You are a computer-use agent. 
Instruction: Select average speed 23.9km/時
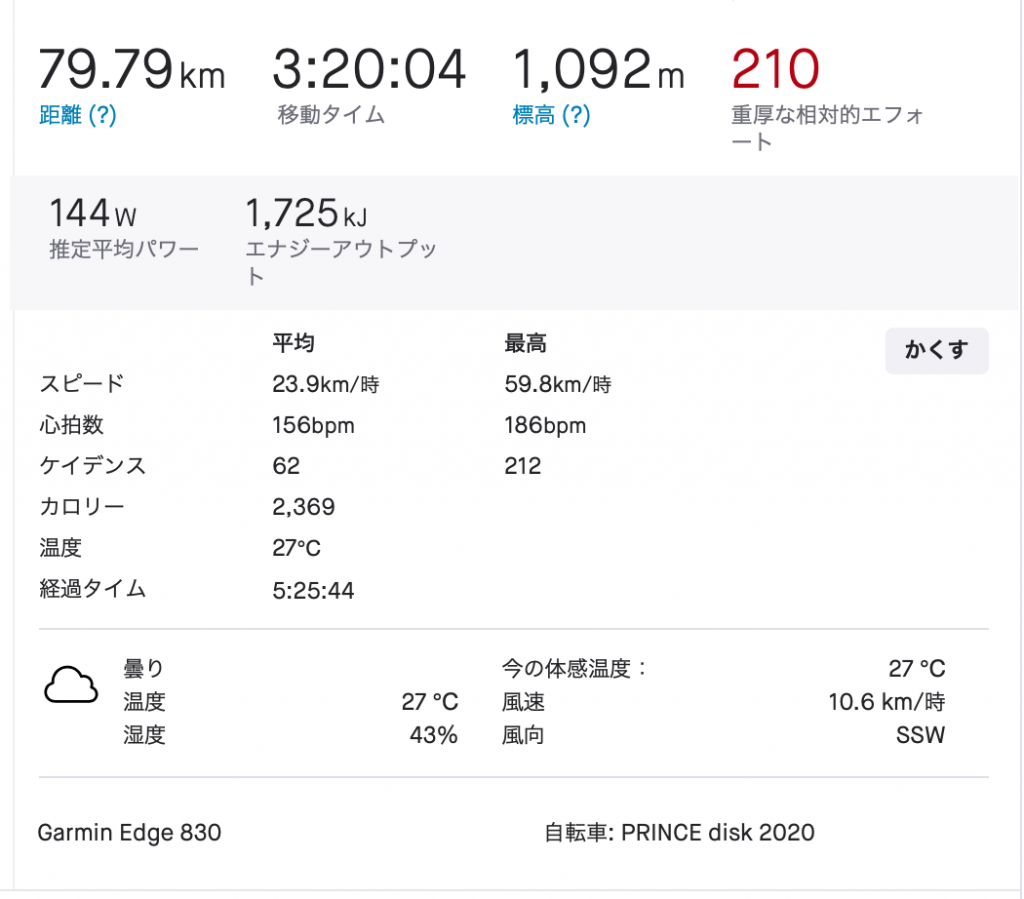326,385
